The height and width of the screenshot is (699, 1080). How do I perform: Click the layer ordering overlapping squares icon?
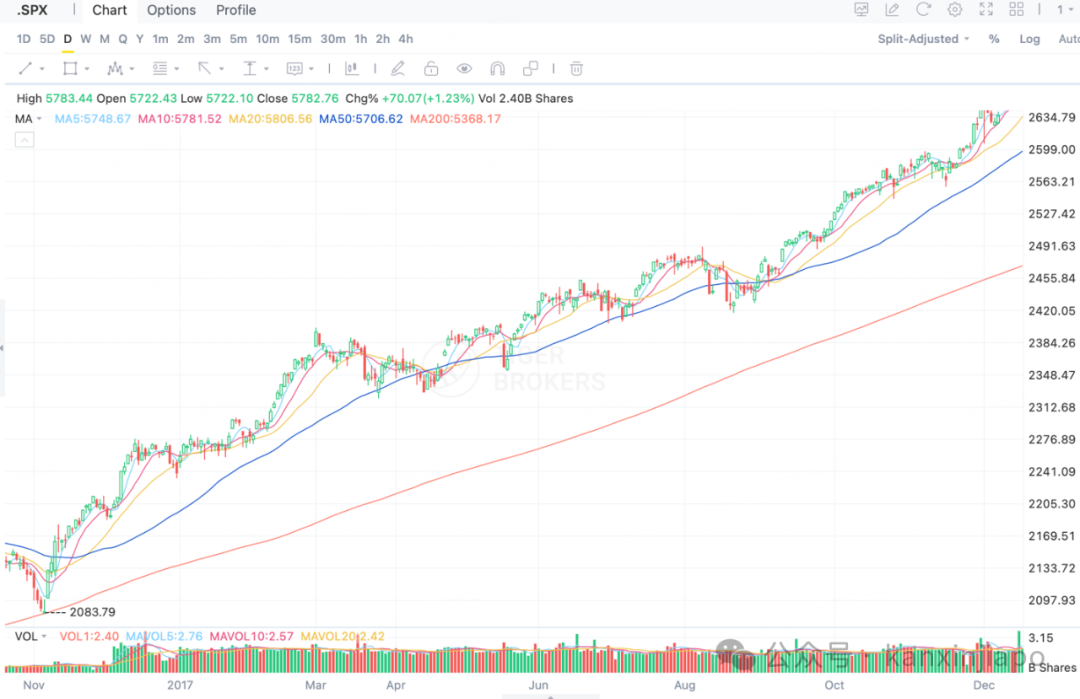pyautogui.click(x=530, y=68)
